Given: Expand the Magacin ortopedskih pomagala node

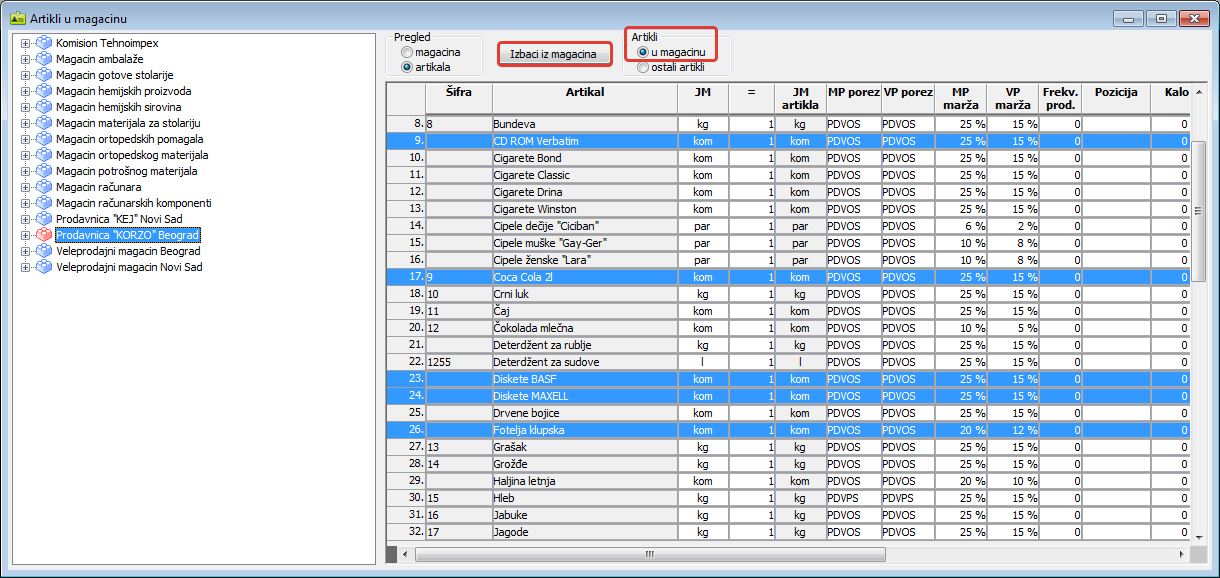Looking at the screenshot, I should click(x=25, y=139).
